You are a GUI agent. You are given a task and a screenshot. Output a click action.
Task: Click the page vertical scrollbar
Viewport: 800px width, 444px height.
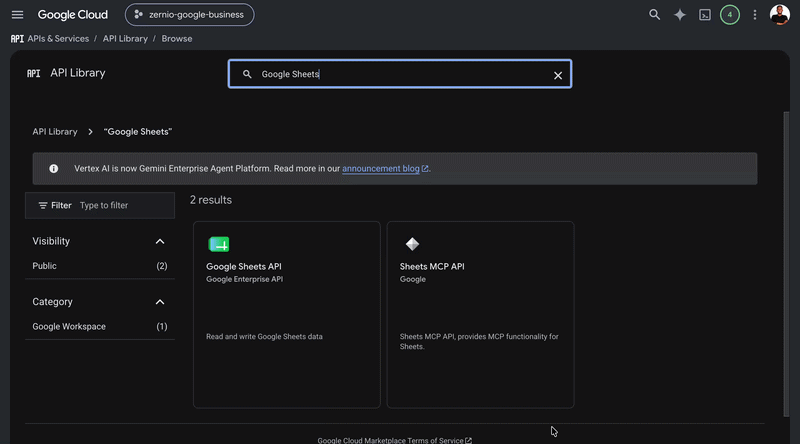point(786,264)
